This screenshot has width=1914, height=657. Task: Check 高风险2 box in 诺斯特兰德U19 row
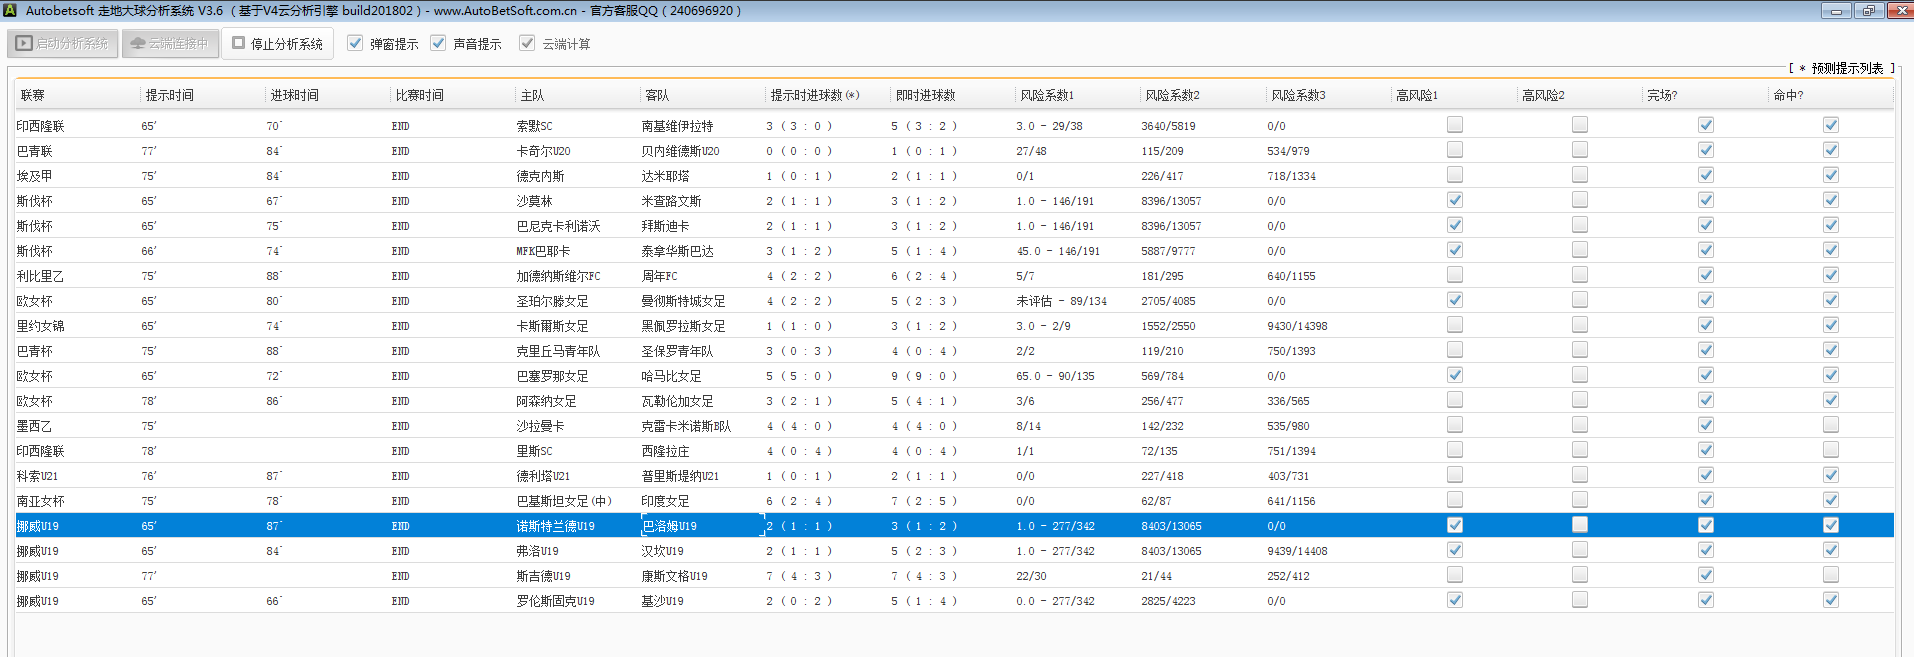pyautogui.click(x=1580, y=525)
